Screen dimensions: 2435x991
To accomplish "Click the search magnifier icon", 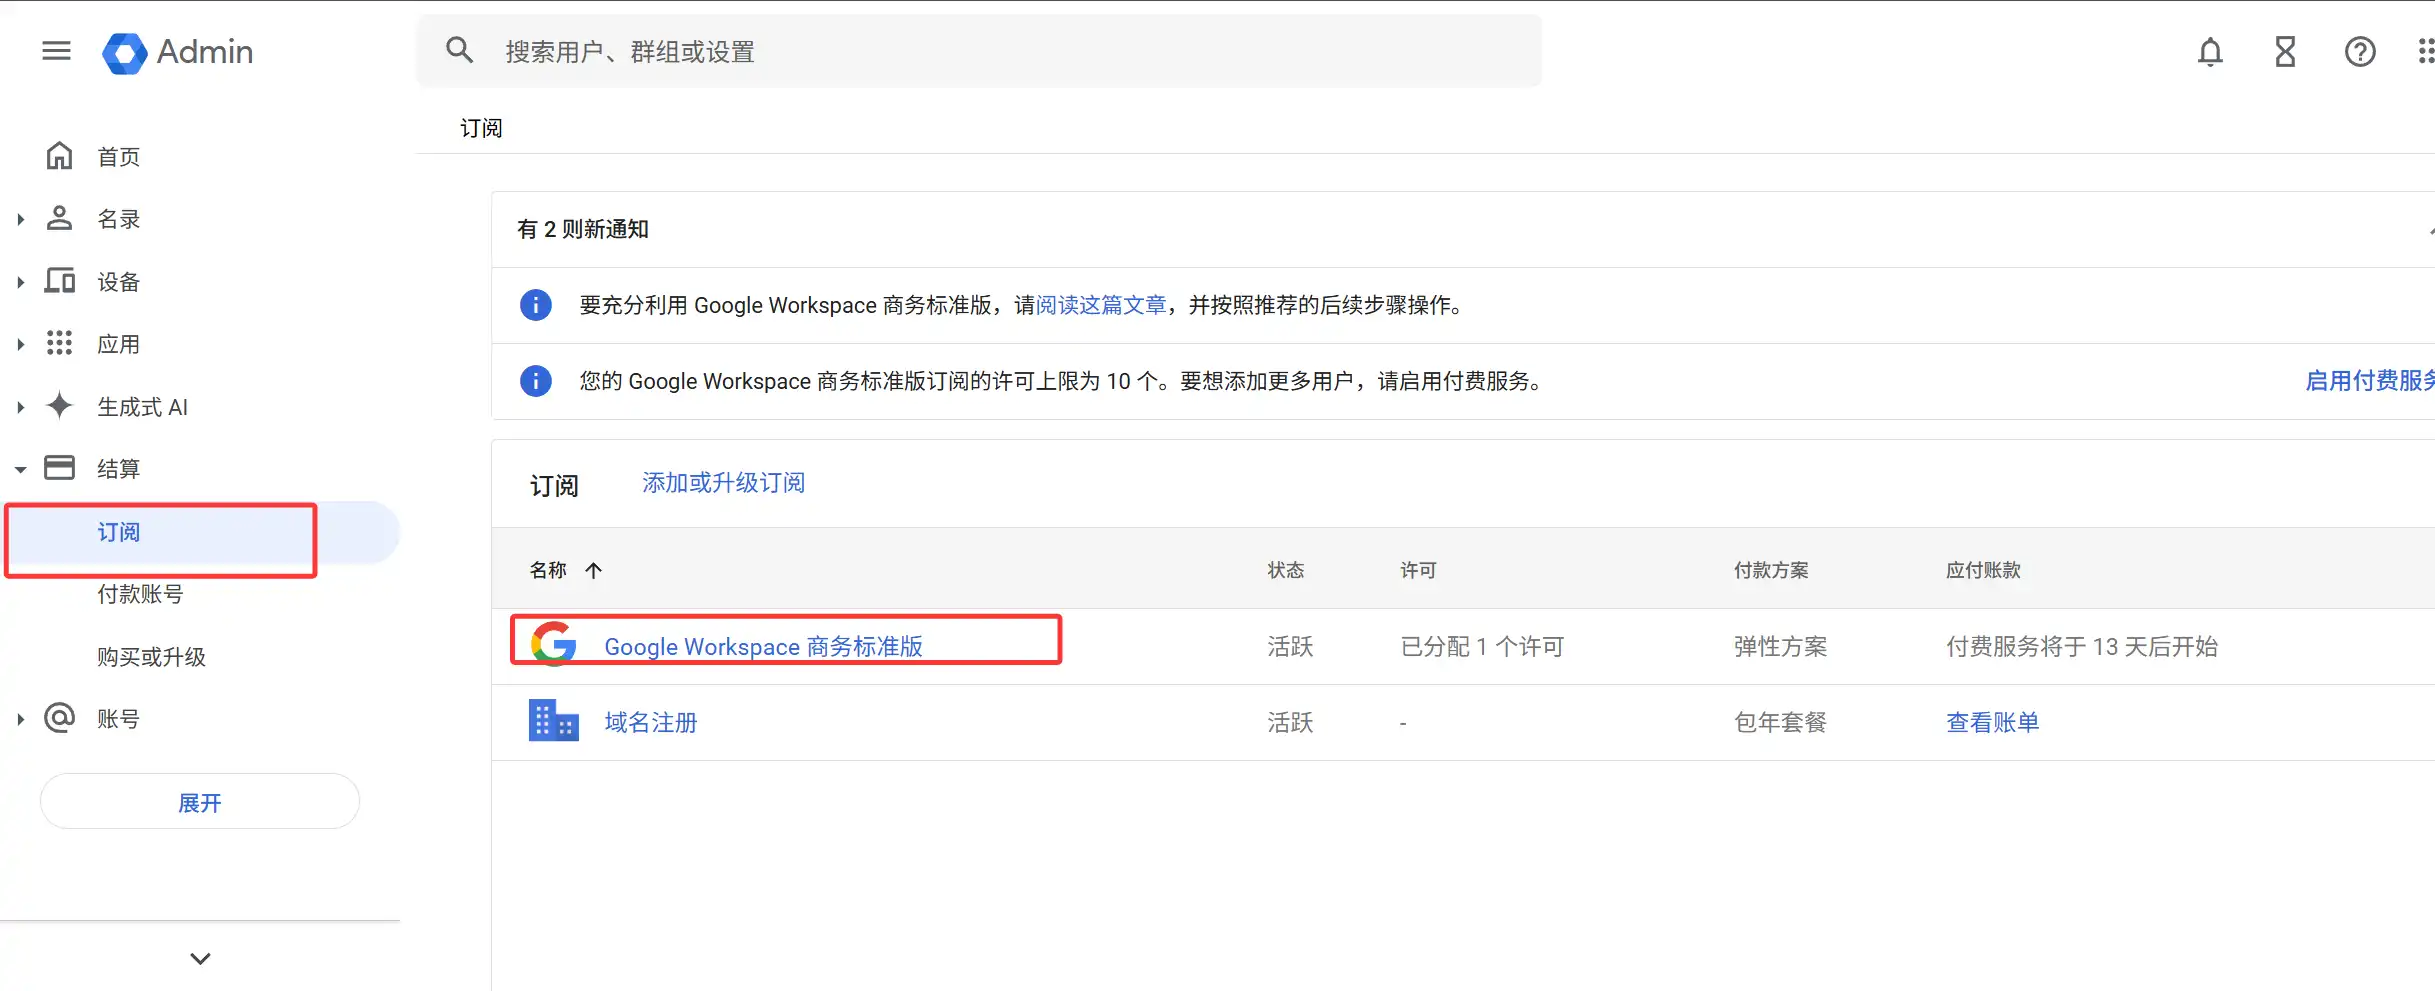I will 459,50.
